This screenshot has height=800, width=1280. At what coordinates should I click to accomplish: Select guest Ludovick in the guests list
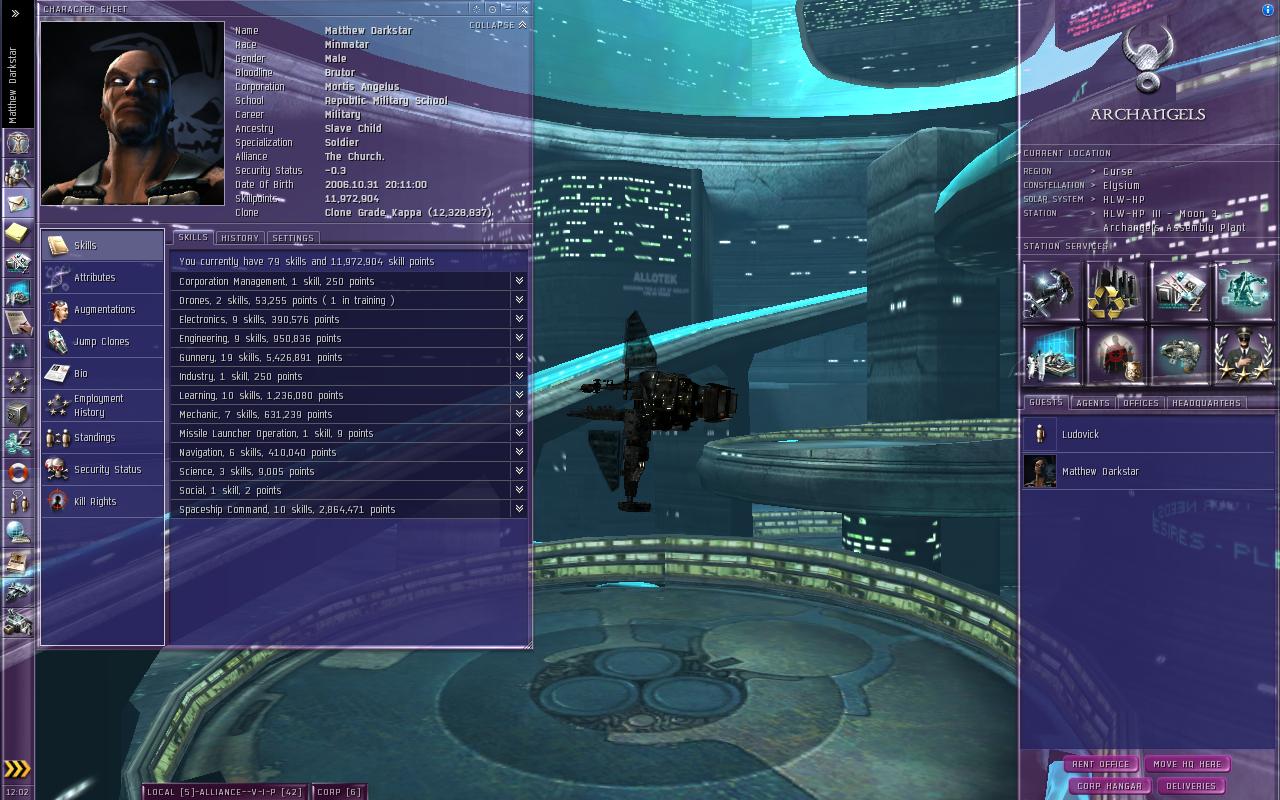[x=1148, y=434]
